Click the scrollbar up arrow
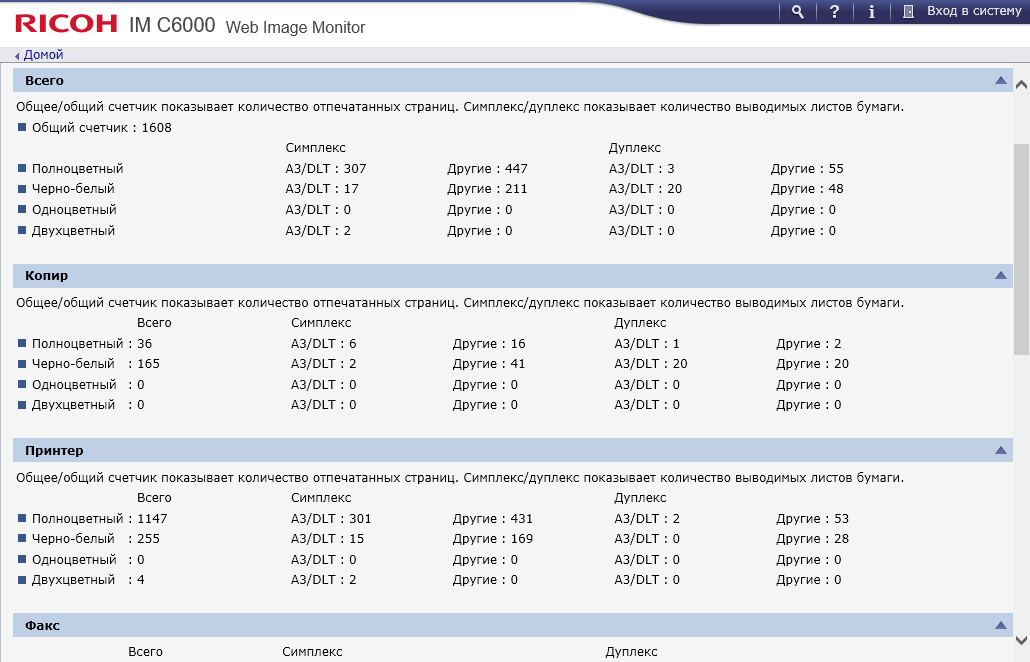The height and width of the screenshot is (662, 1030). (1021, 84)
